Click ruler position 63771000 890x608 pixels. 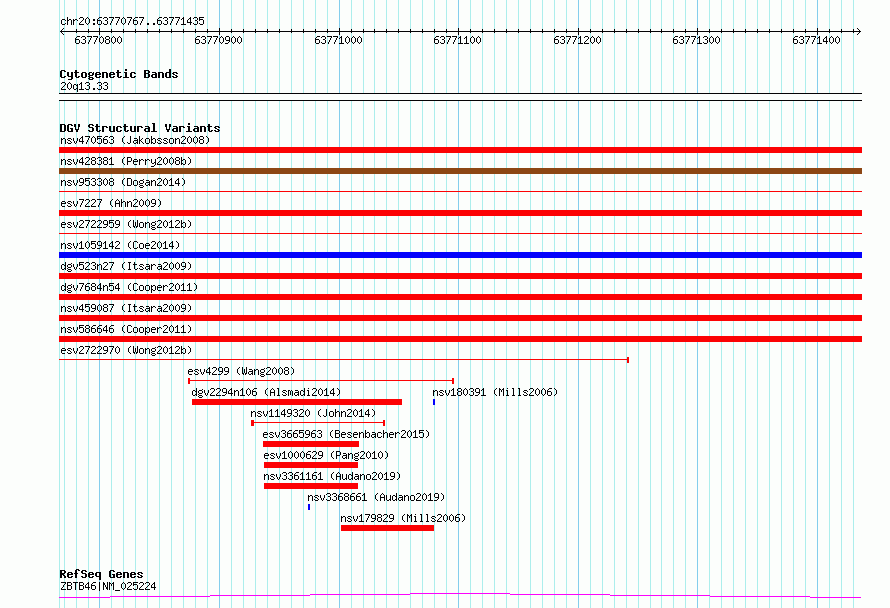pyautogui.click(x=338, y=40)
